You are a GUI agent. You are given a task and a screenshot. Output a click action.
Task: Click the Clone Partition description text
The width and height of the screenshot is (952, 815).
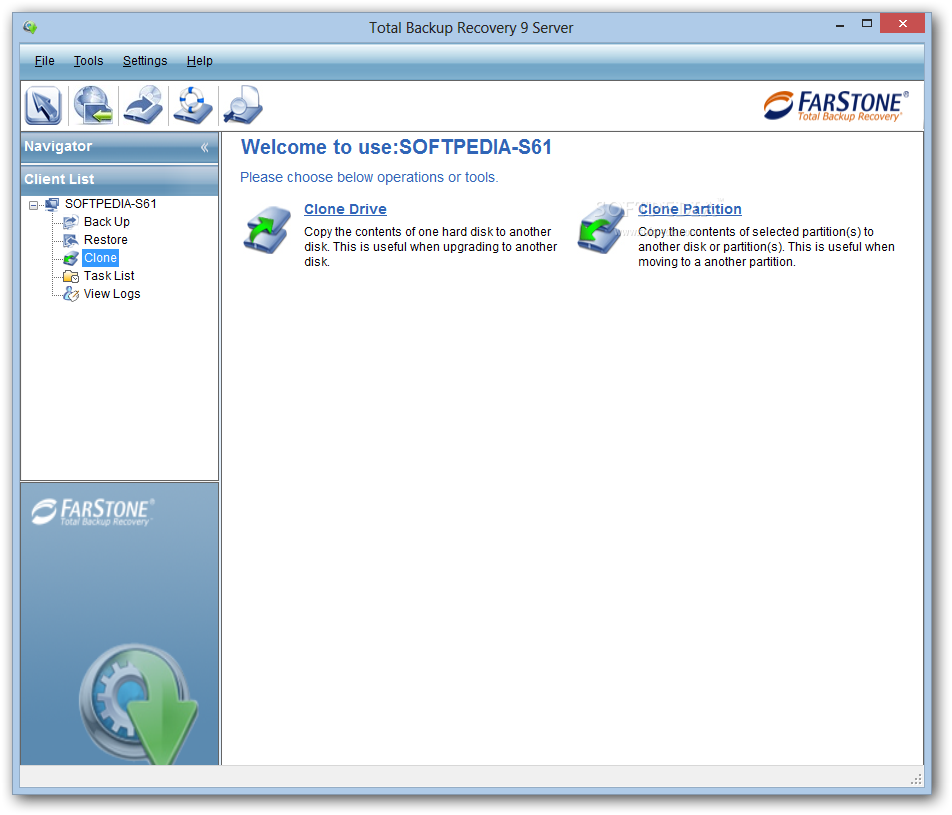(x=766, y=247)
